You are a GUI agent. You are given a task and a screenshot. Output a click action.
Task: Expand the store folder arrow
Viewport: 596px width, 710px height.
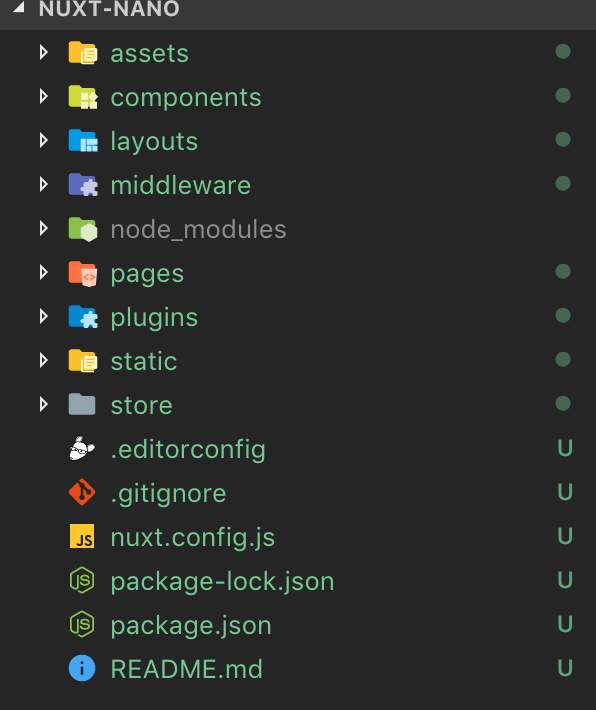(43, 404)
